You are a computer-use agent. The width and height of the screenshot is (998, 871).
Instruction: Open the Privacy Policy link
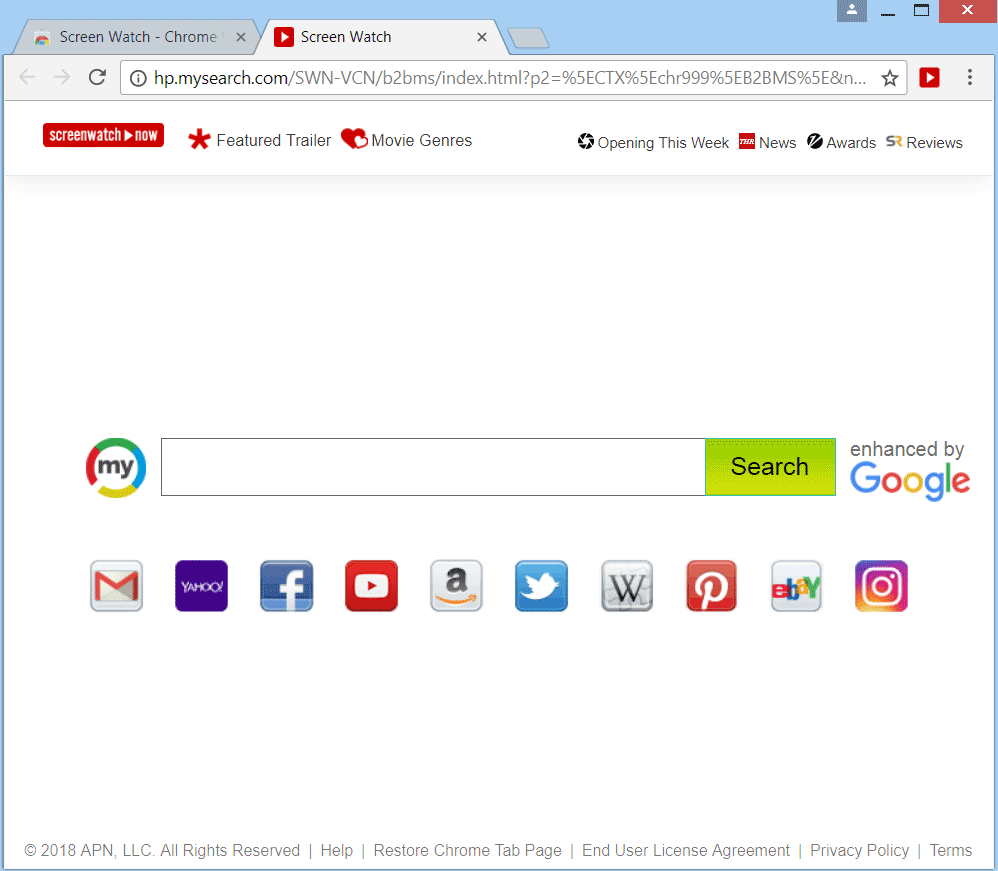coord(859,850)
